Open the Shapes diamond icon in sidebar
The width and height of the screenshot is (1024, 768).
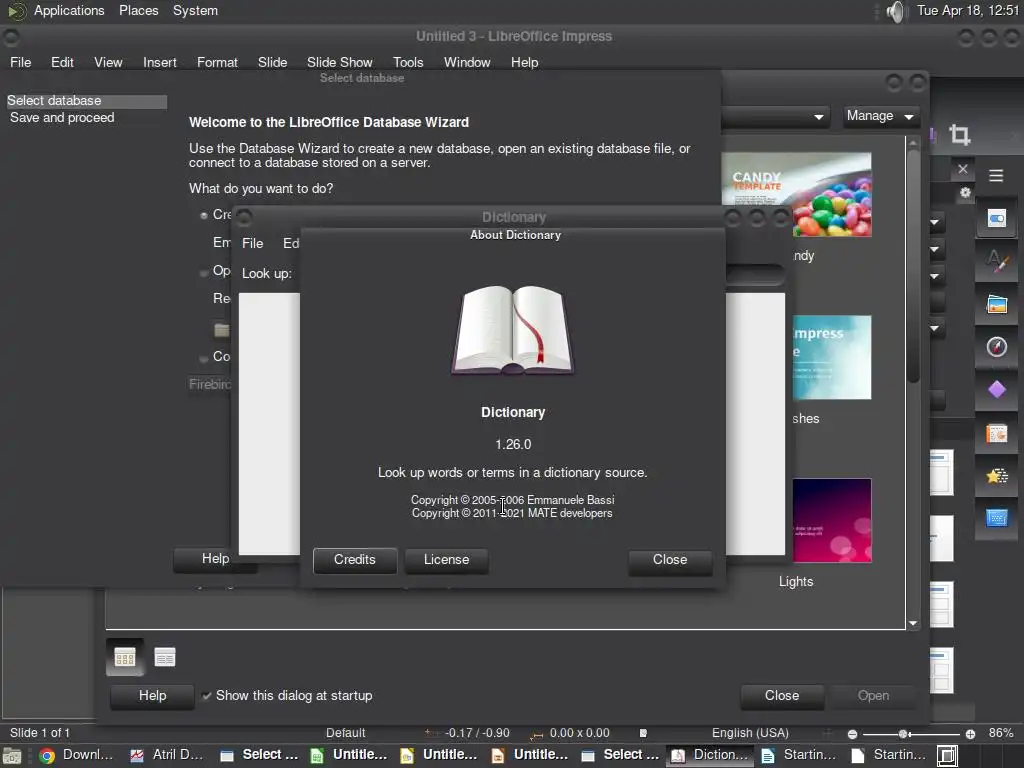997,390
